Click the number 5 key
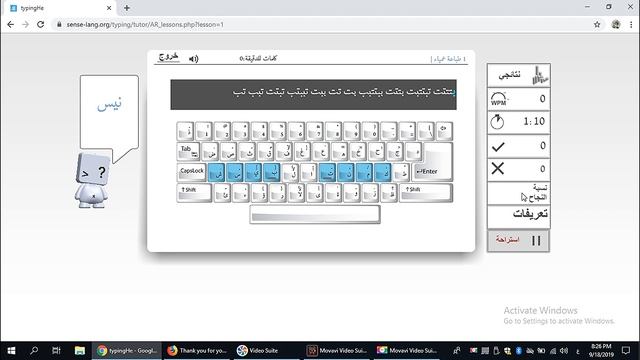Image resolution: width=640 pixels, height=360 pixels. (278, 131)
